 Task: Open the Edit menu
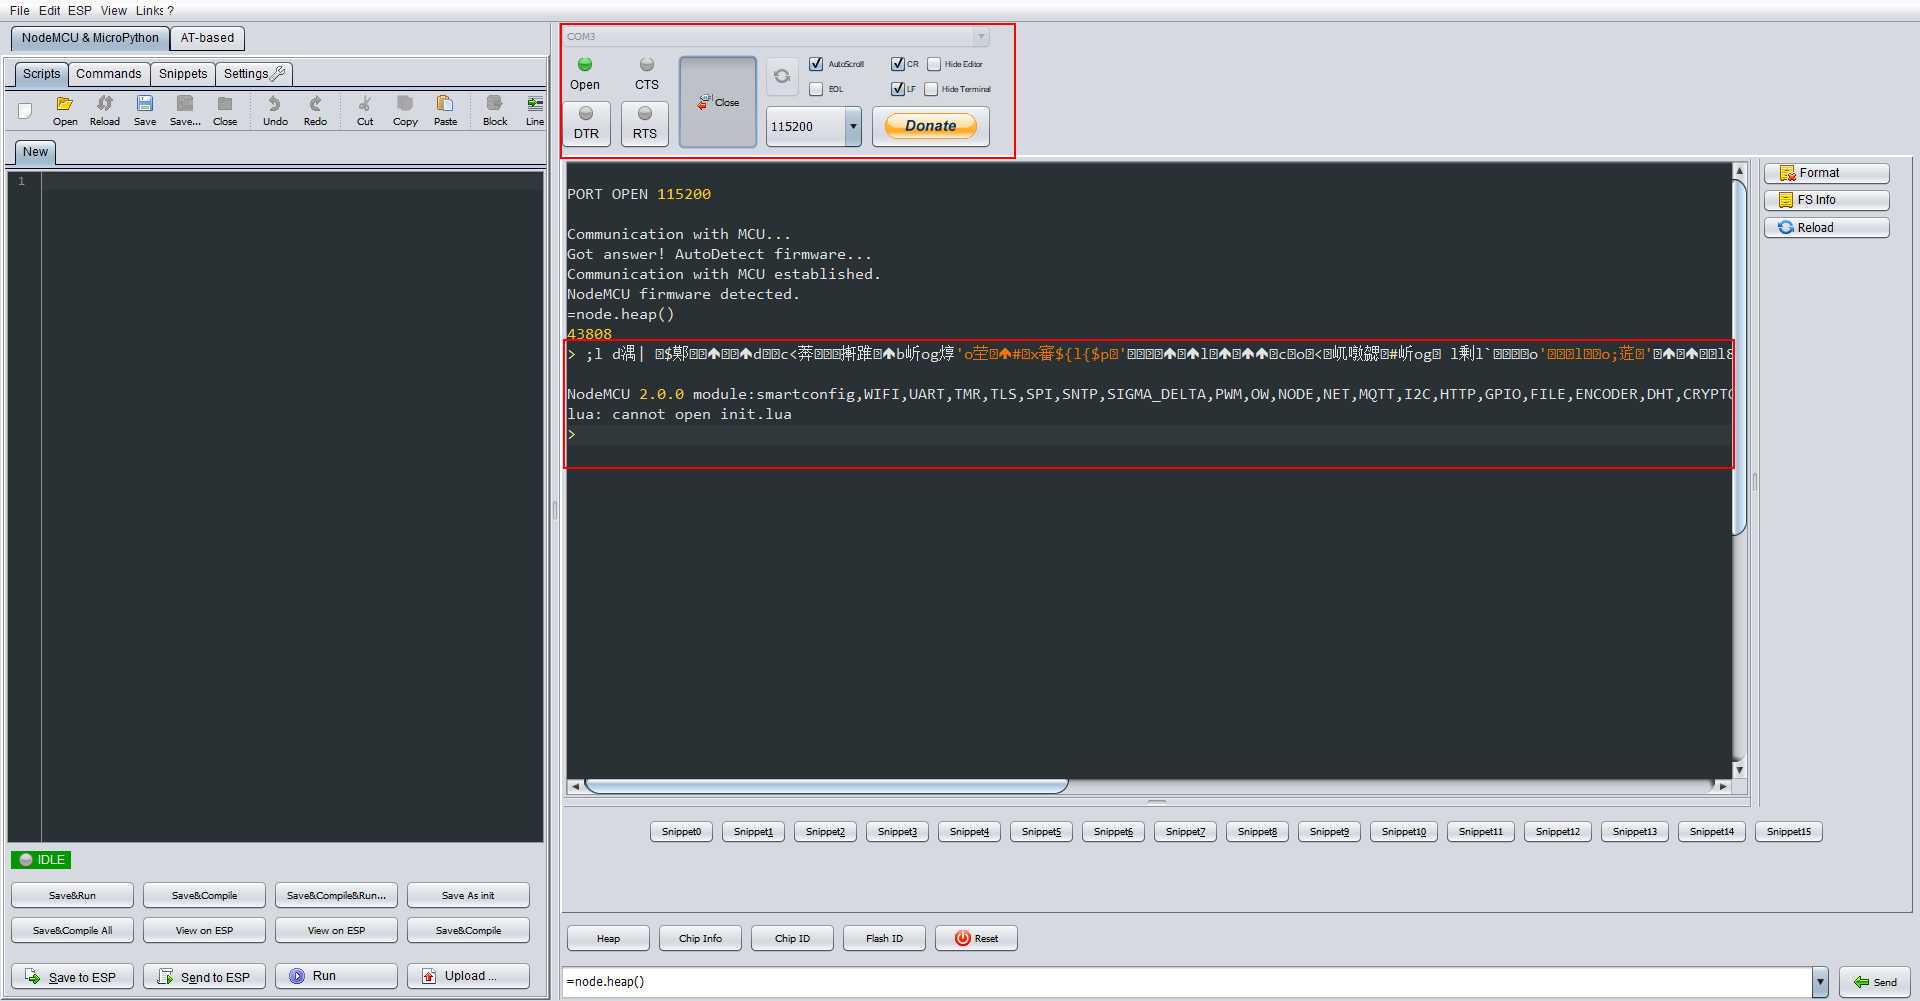tap(49, 11)
